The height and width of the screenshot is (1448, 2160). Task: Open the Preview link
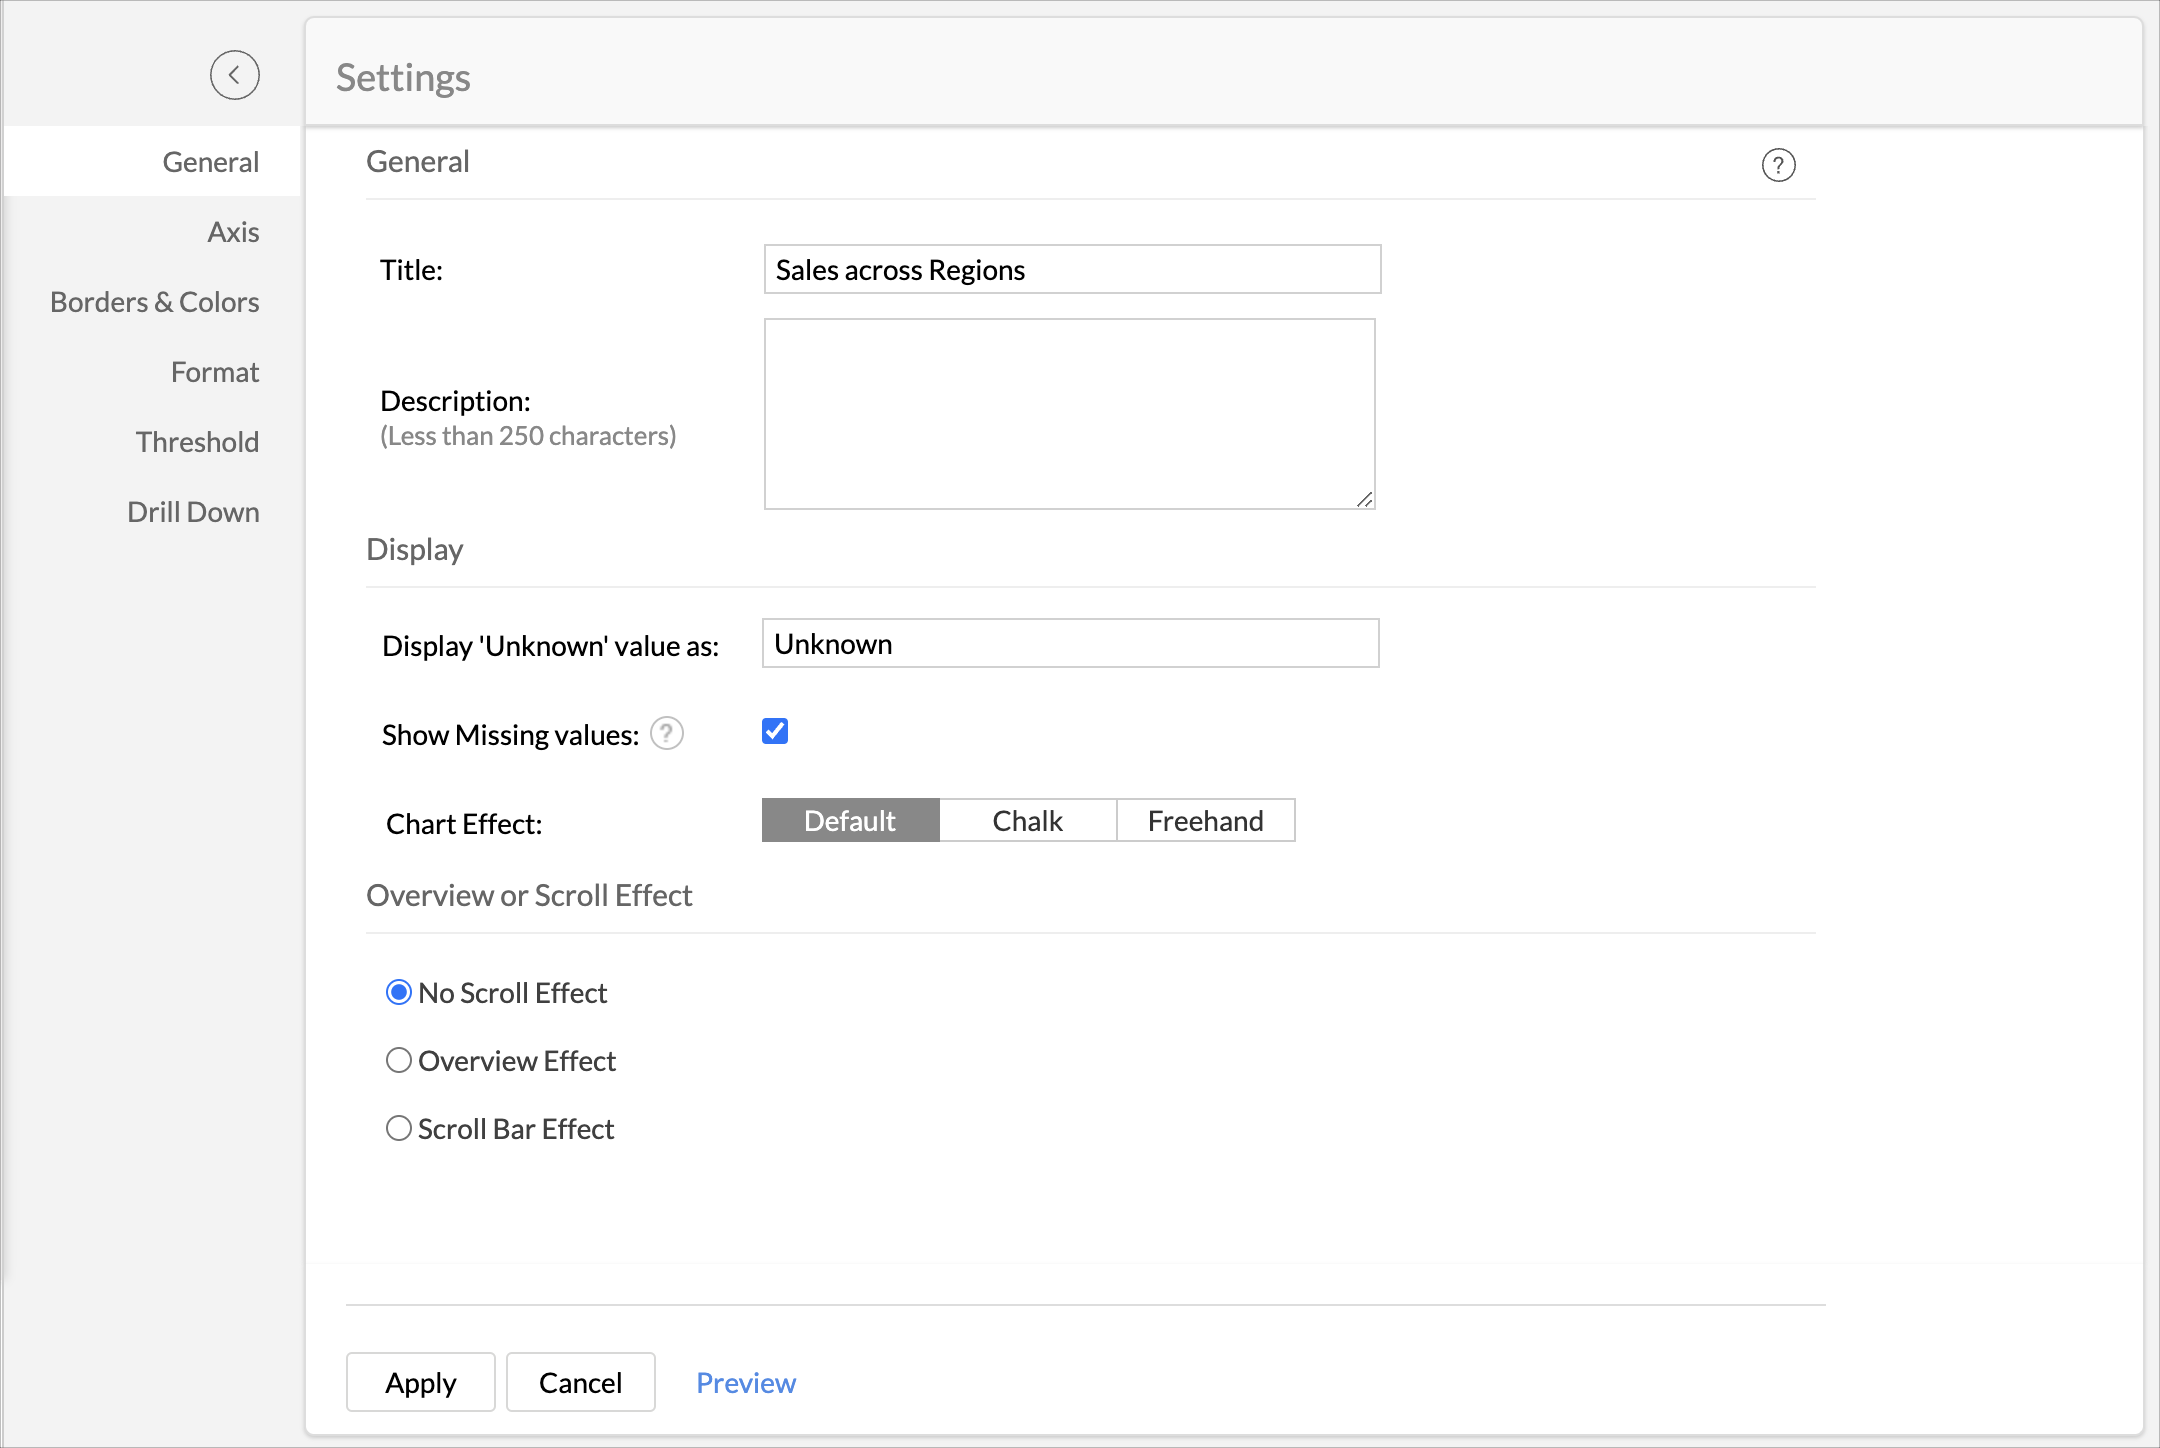coord(746,1382)
